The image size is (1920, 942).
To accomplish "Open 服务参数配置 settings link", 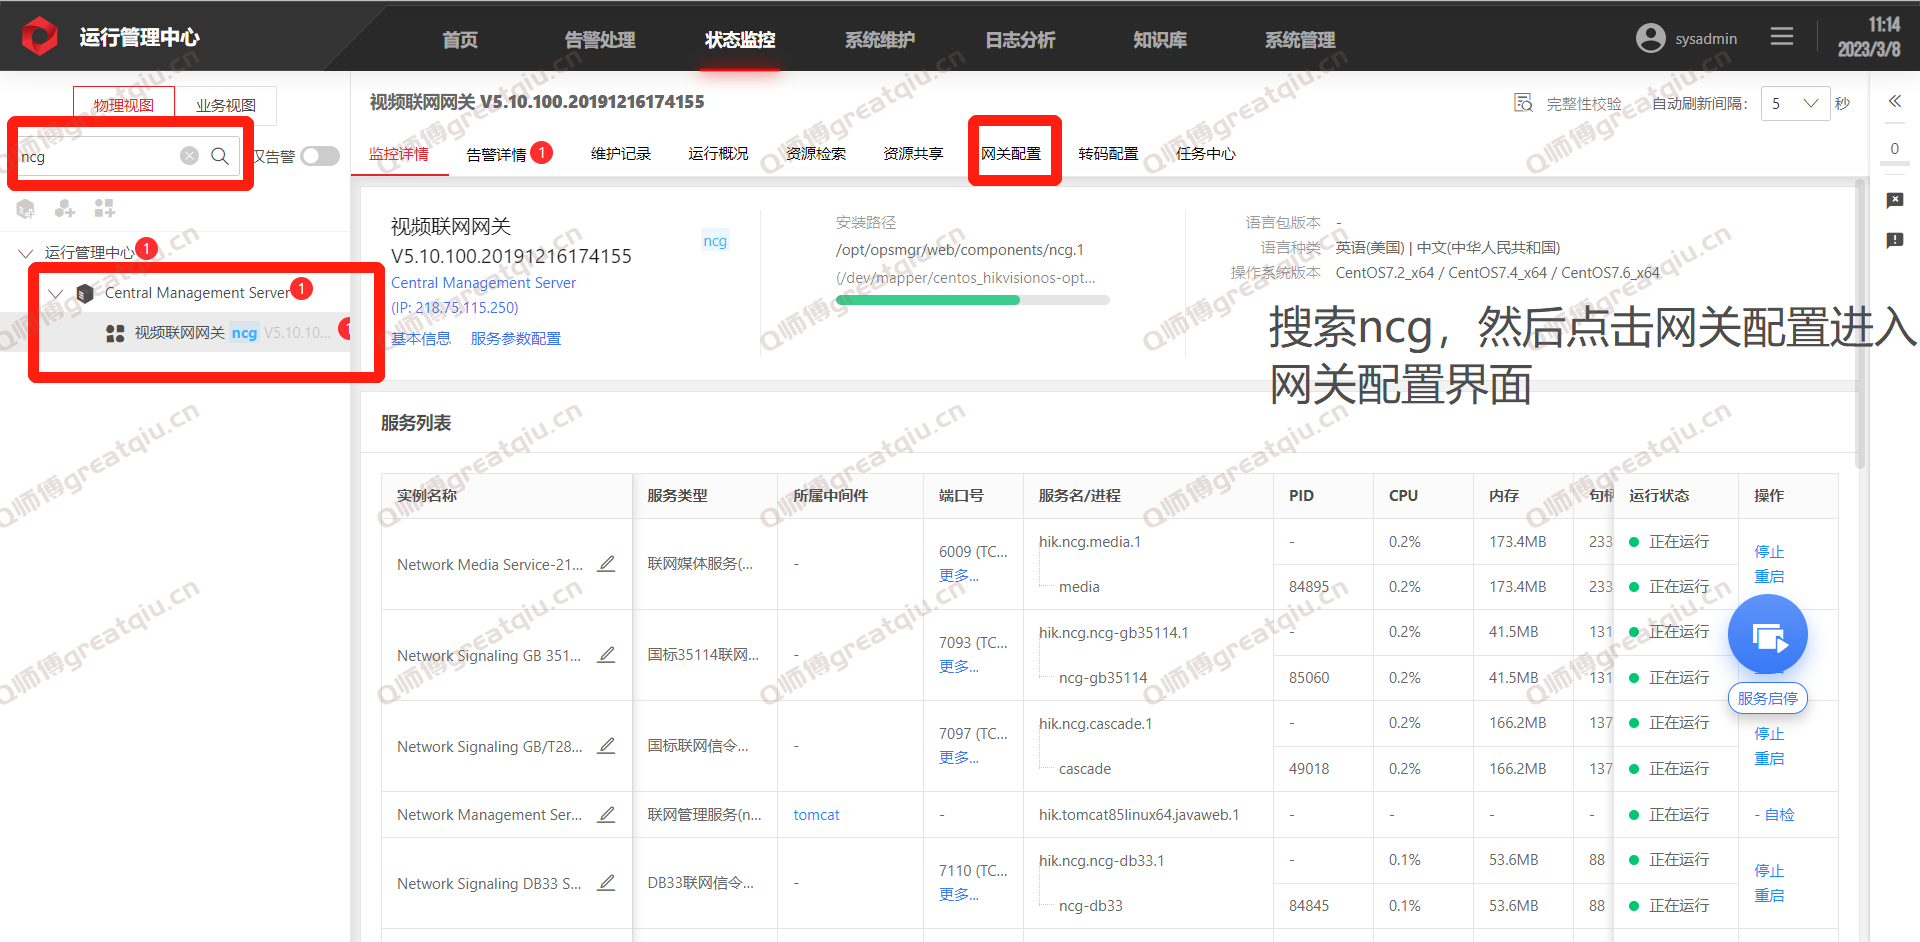I will 515,338.
